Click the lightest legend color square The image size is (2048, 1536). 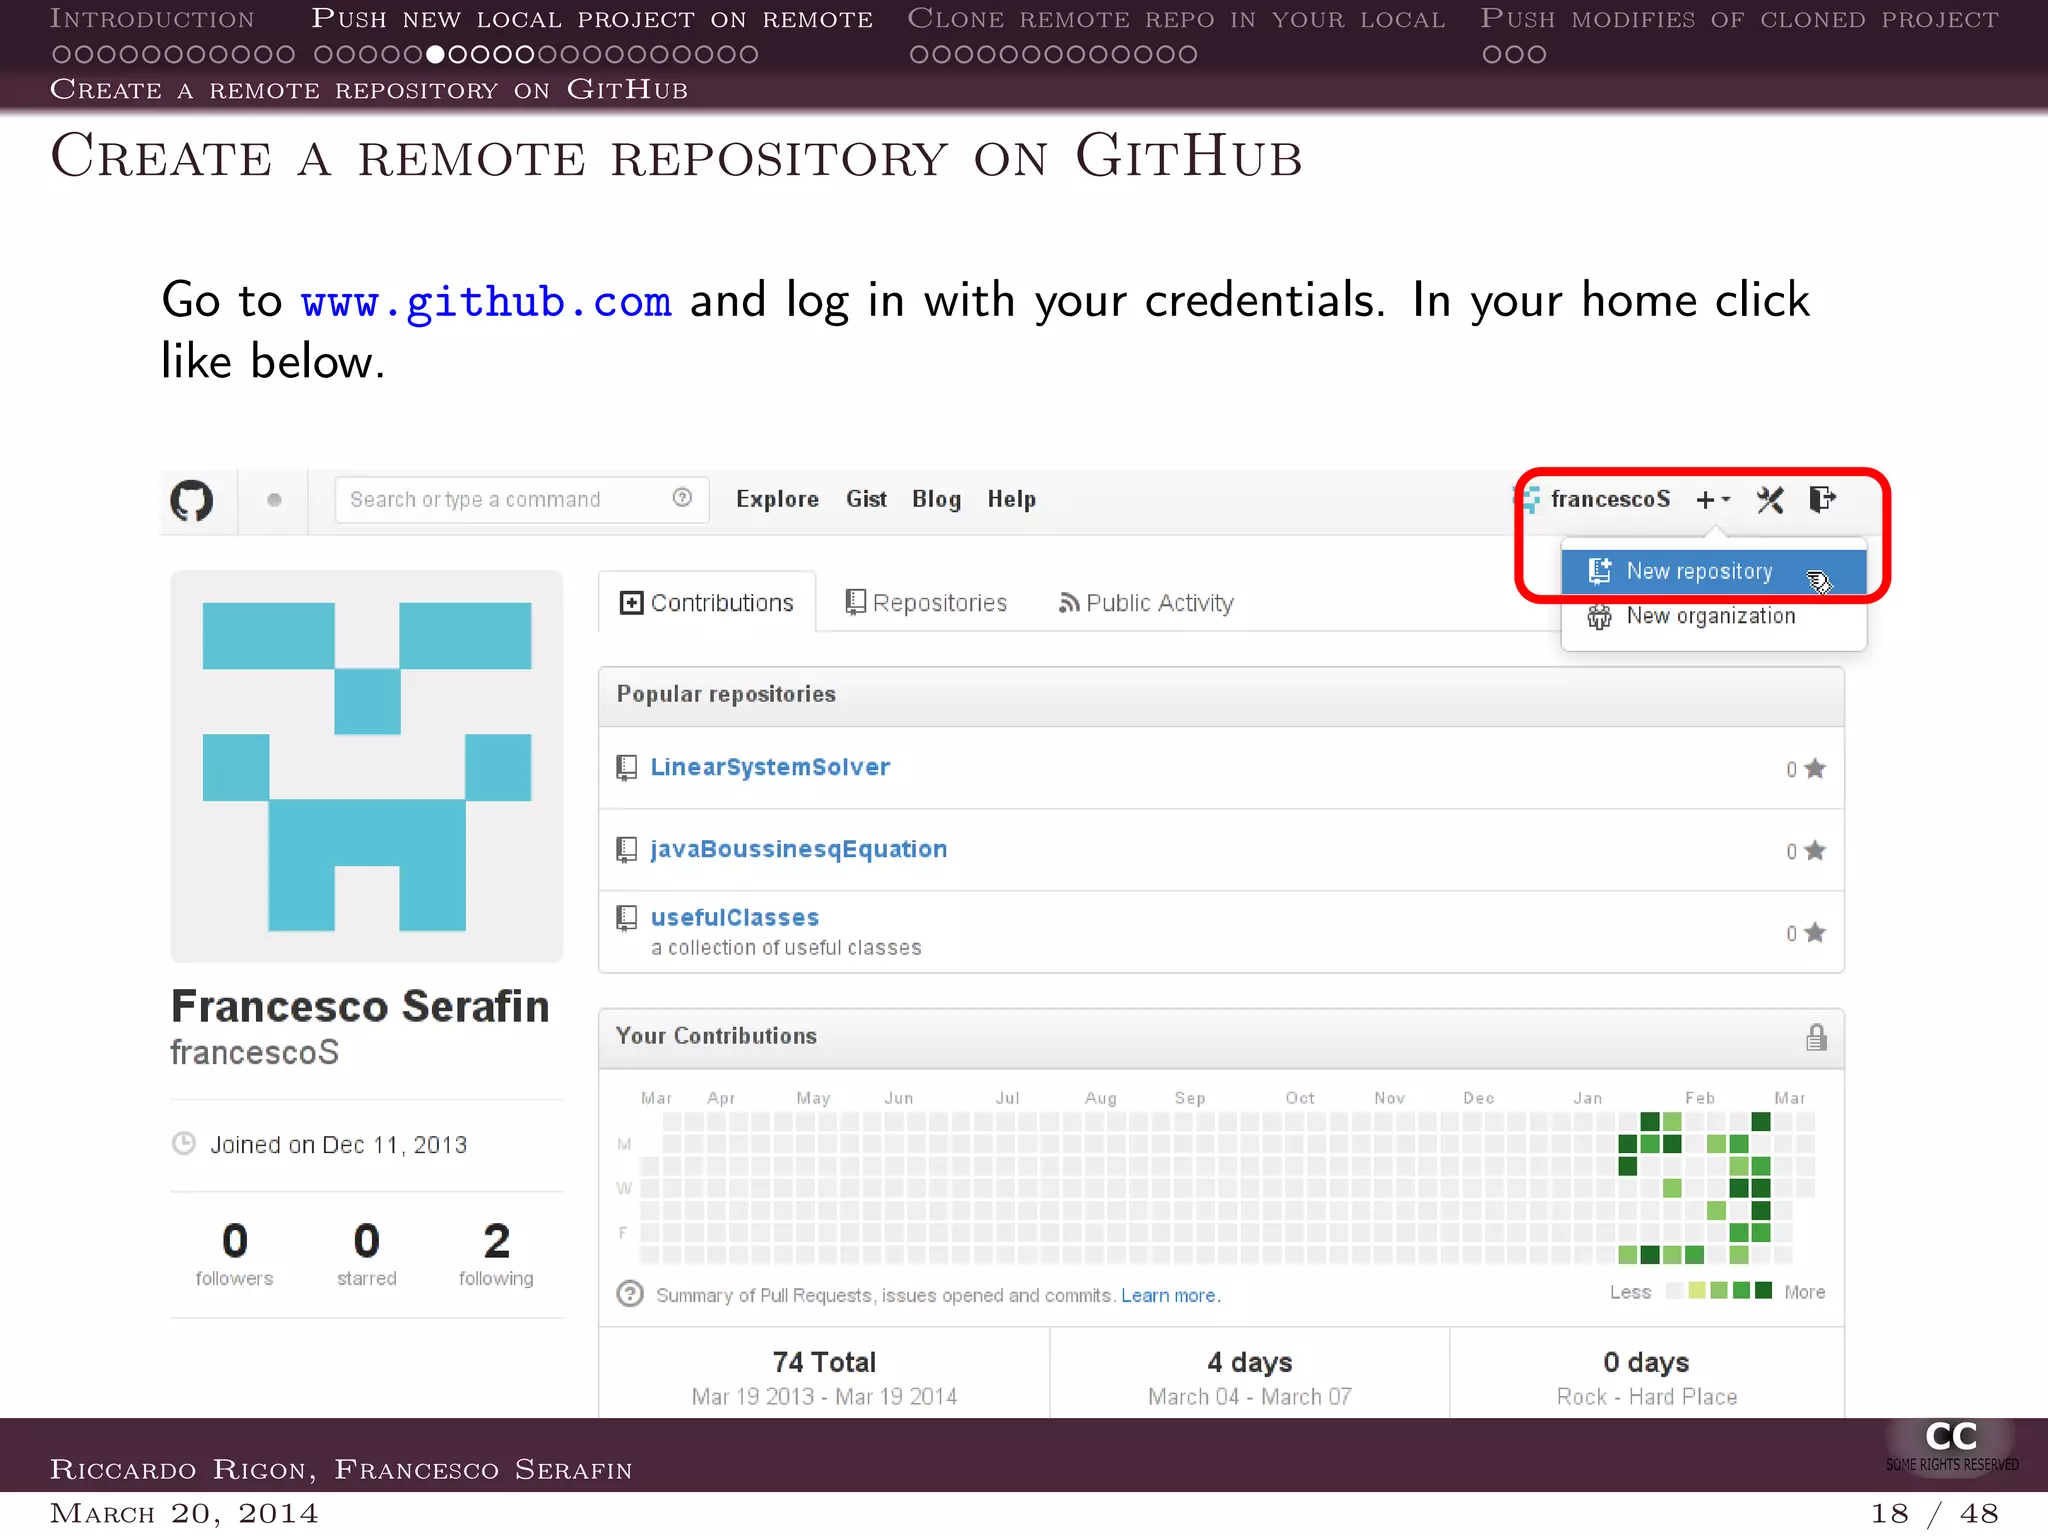(1674, 1291)
